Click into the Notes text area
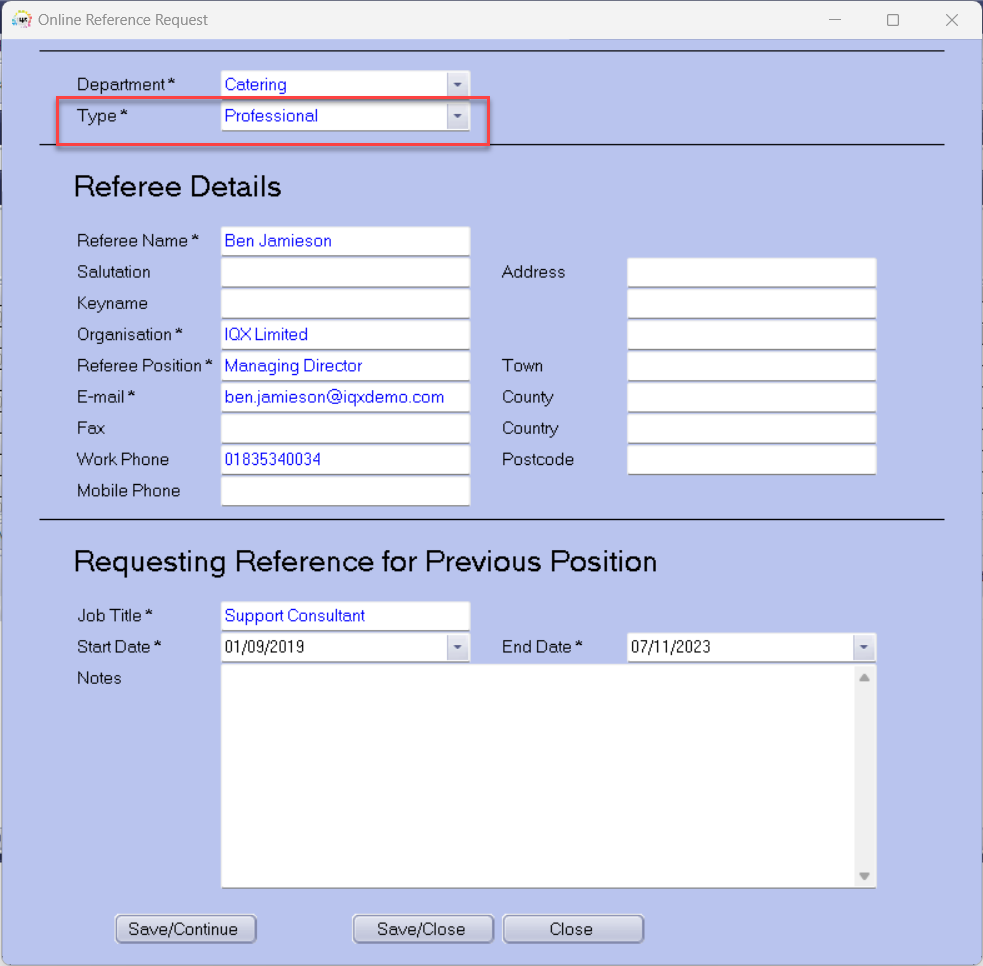 coord(538,776)
